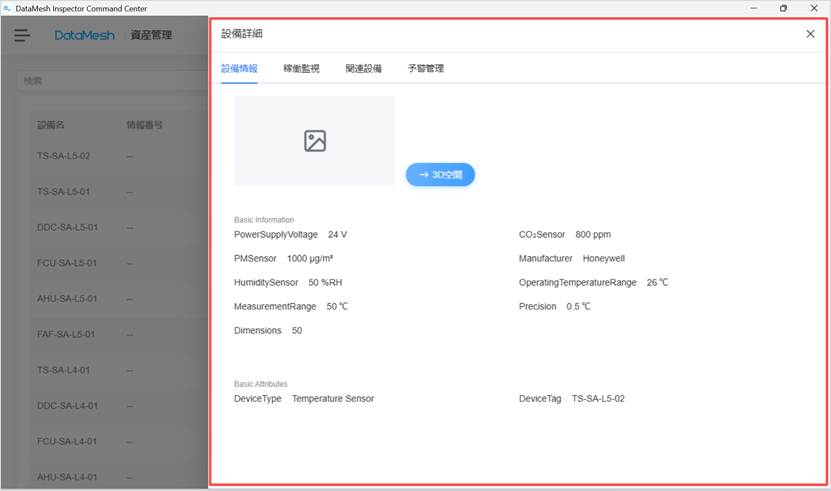The image size is (831, 491).
Task: Select the DDC-SA-L5-01 device row
Action: tap(67, 227)
